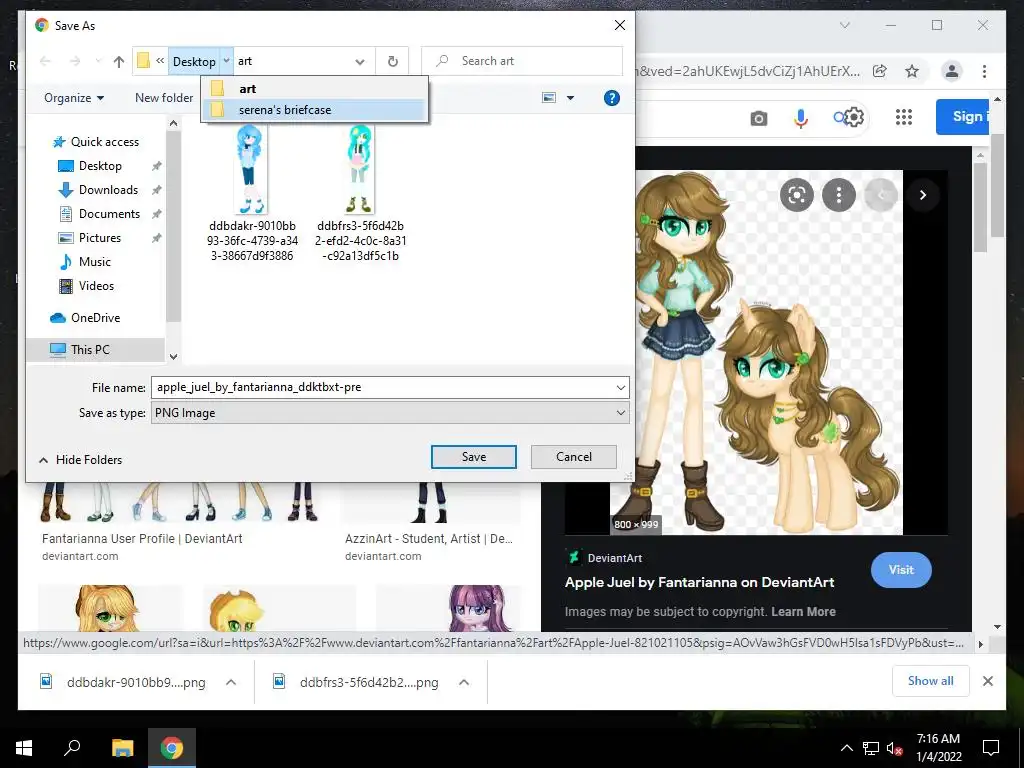1024x768 pixels.
Task: Click the network tray icon
Action: [x=871, y=748]
